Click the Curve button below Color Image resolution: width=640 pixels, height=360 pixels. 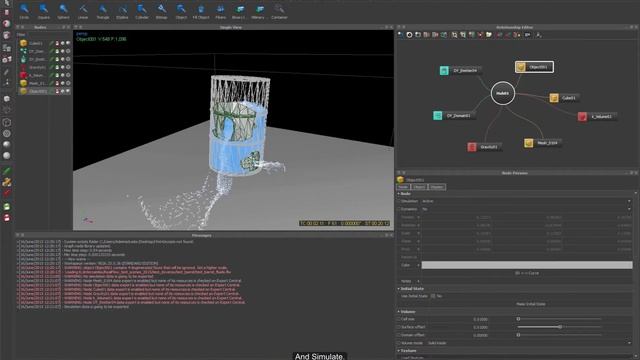point(527,273)
